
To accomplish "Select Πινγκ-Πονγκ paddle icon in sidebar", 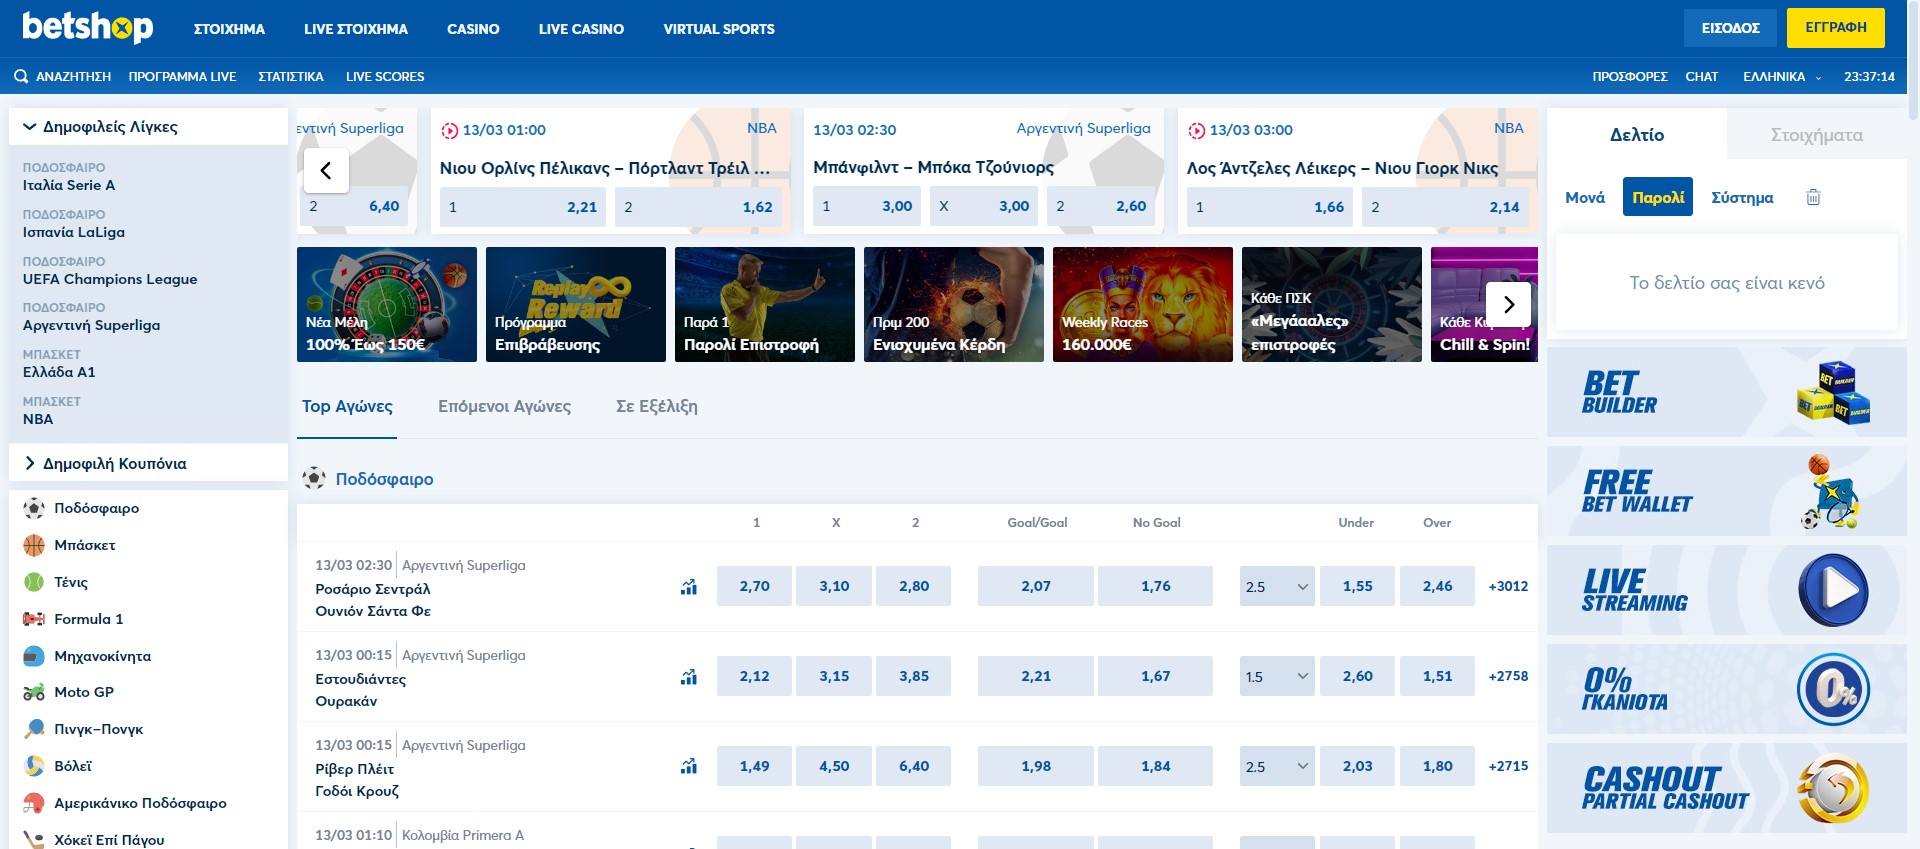I will (34, 729).
